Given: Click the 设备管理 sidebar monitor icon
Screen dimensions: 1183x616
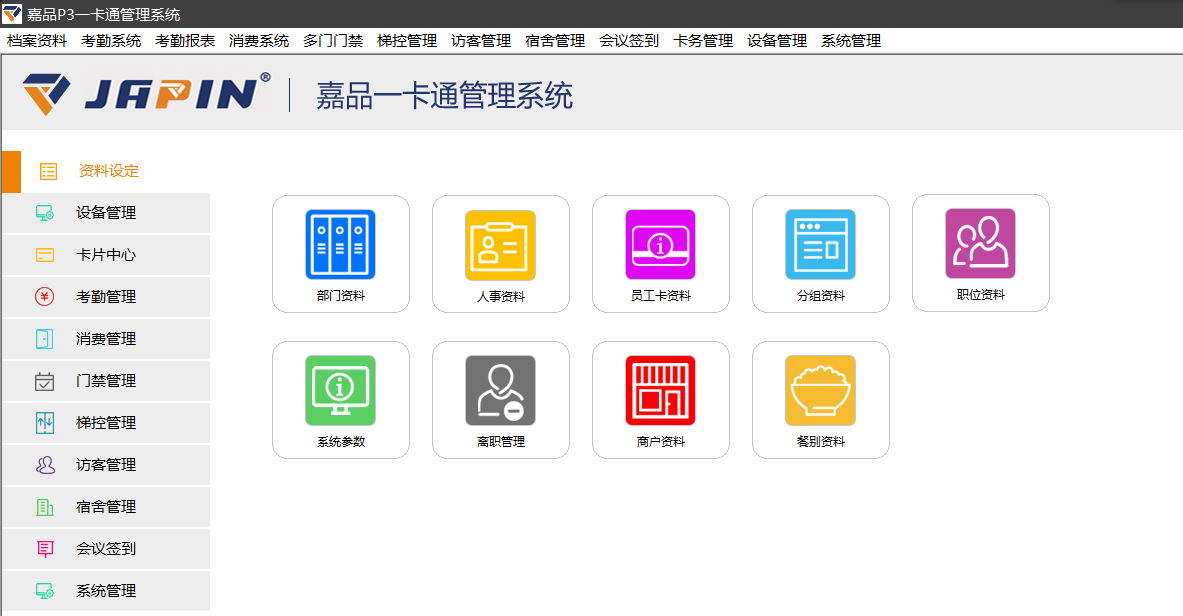Looking at the screenshot, I should click(x=45, y=213).
